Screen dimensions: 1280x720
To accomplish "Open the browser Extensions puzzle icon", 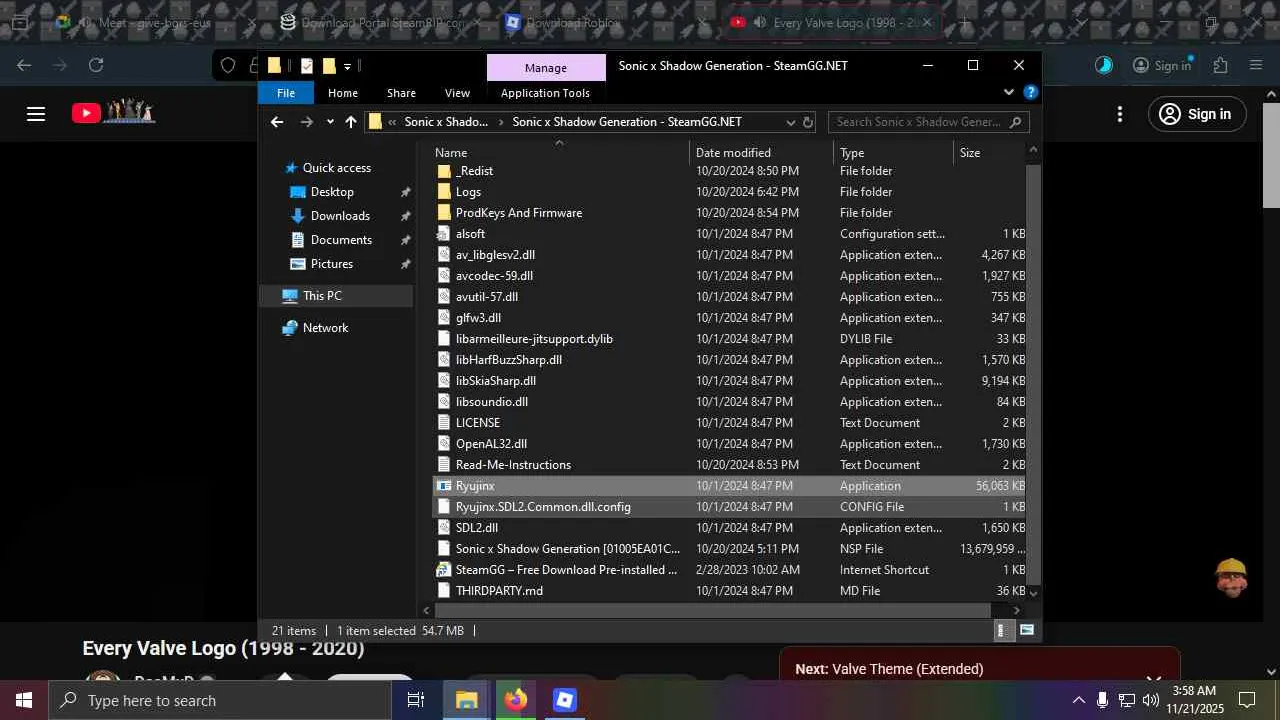I will pos(1220,65).
